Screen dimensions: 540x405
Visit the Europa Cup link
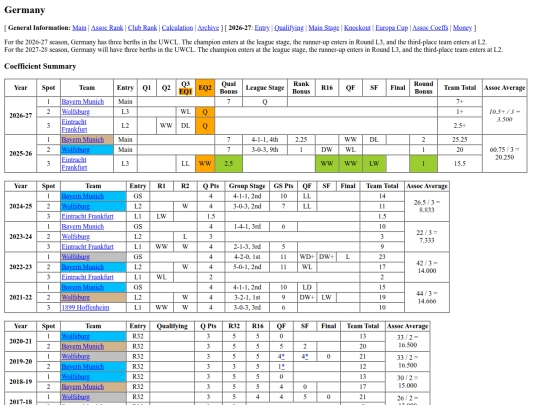tap(391, 28)
